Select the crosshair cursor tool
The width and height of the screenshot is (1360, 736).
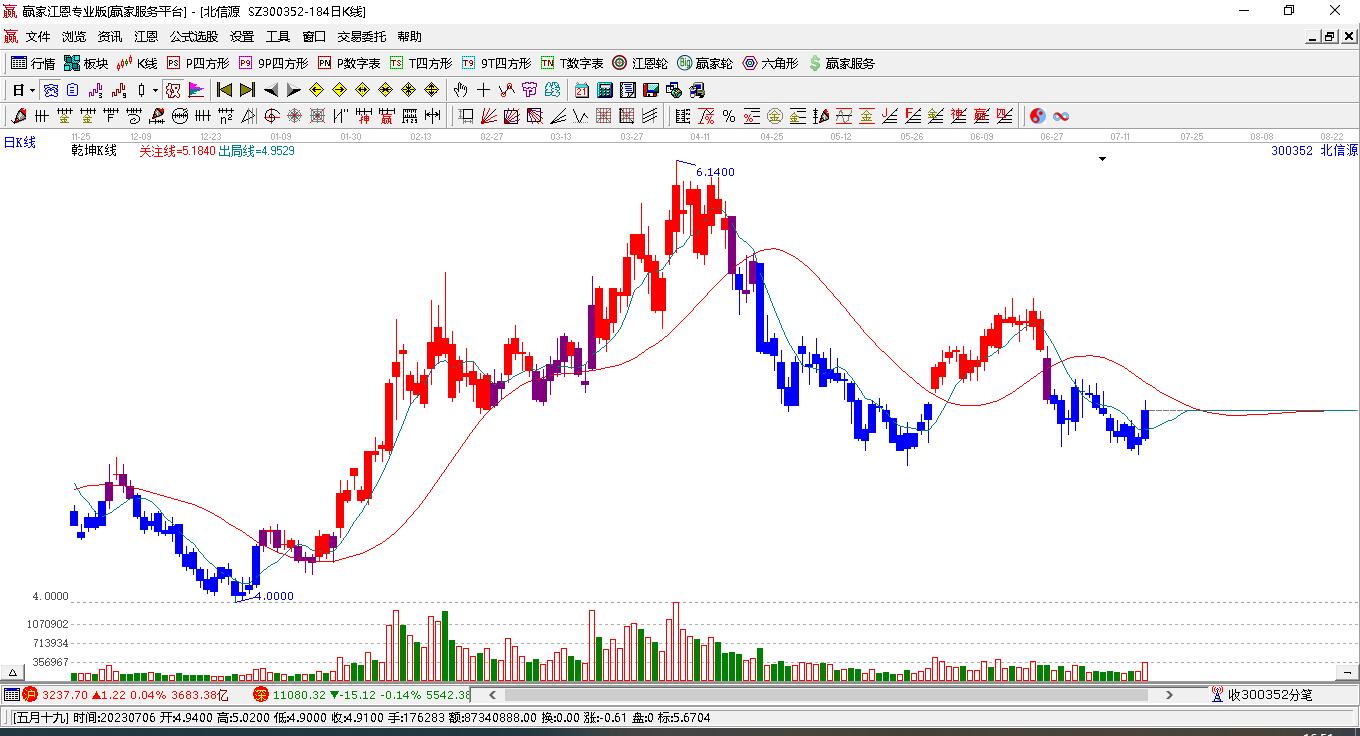484,90
